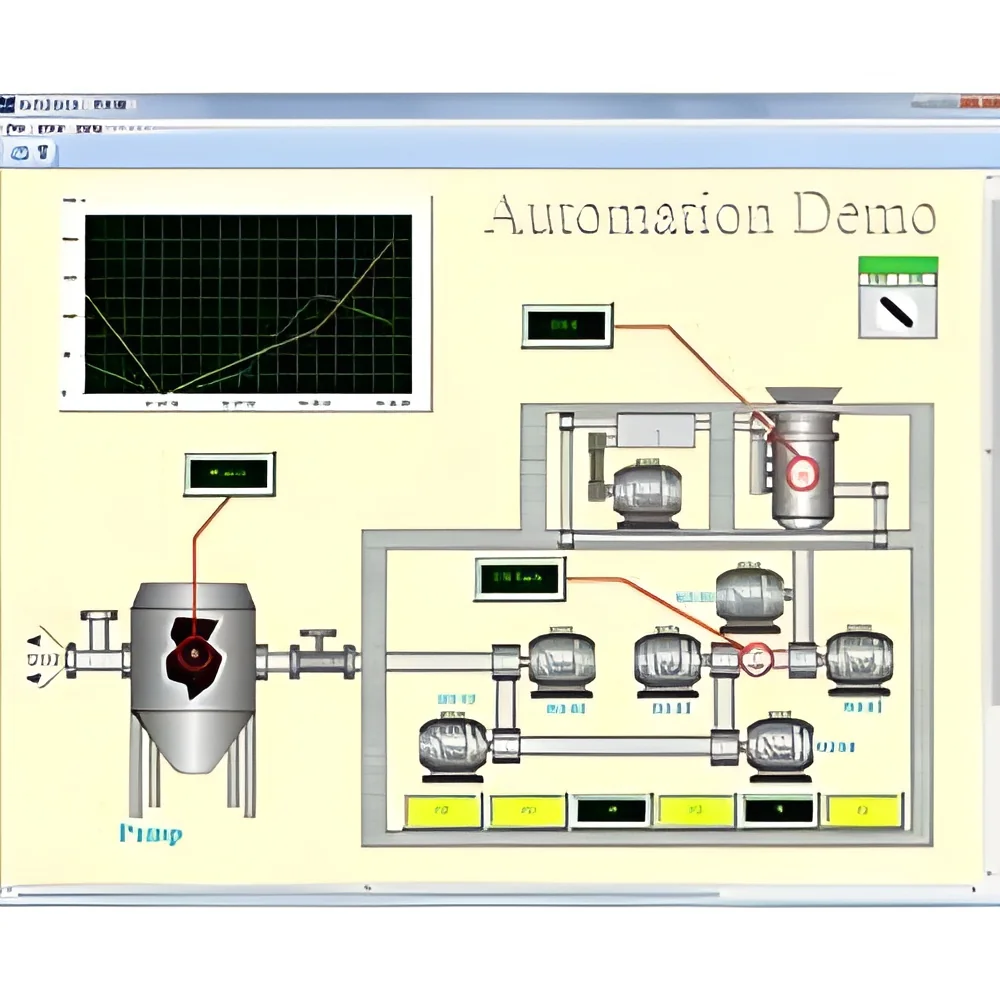Toggle the rotary selector switch under the green header

tap(897, 312)
